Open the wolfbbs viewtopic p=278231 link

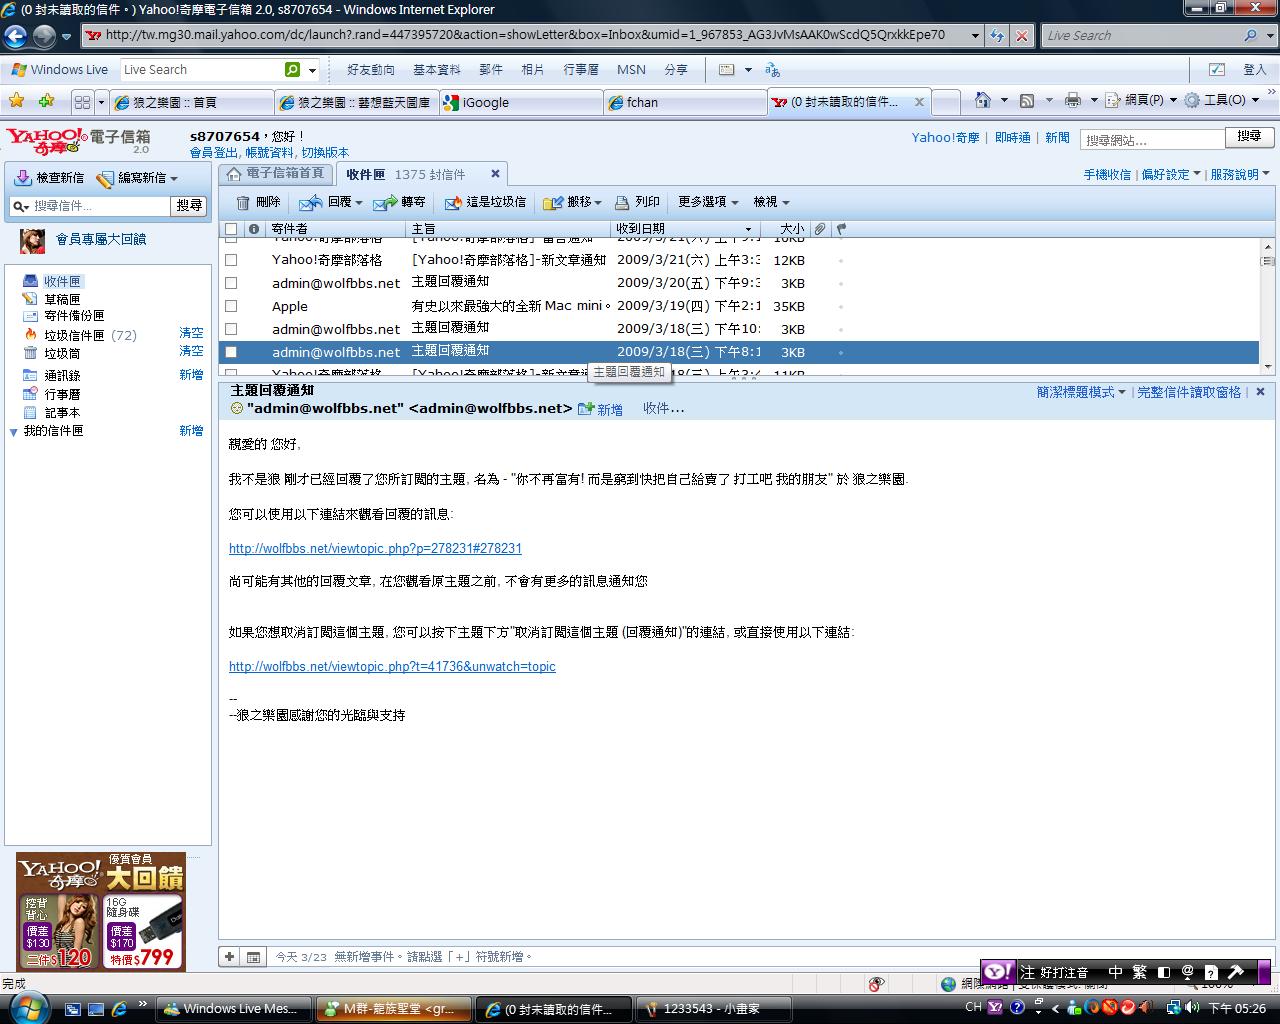click(x=375, y=548)
